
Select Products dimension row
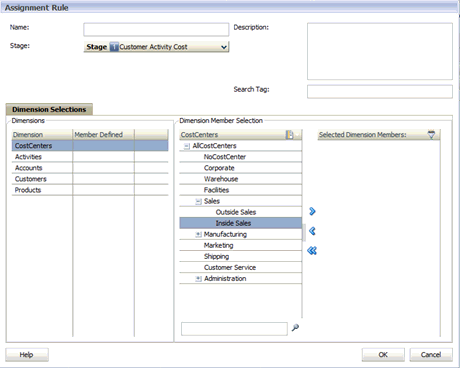(x=90, y=190)
